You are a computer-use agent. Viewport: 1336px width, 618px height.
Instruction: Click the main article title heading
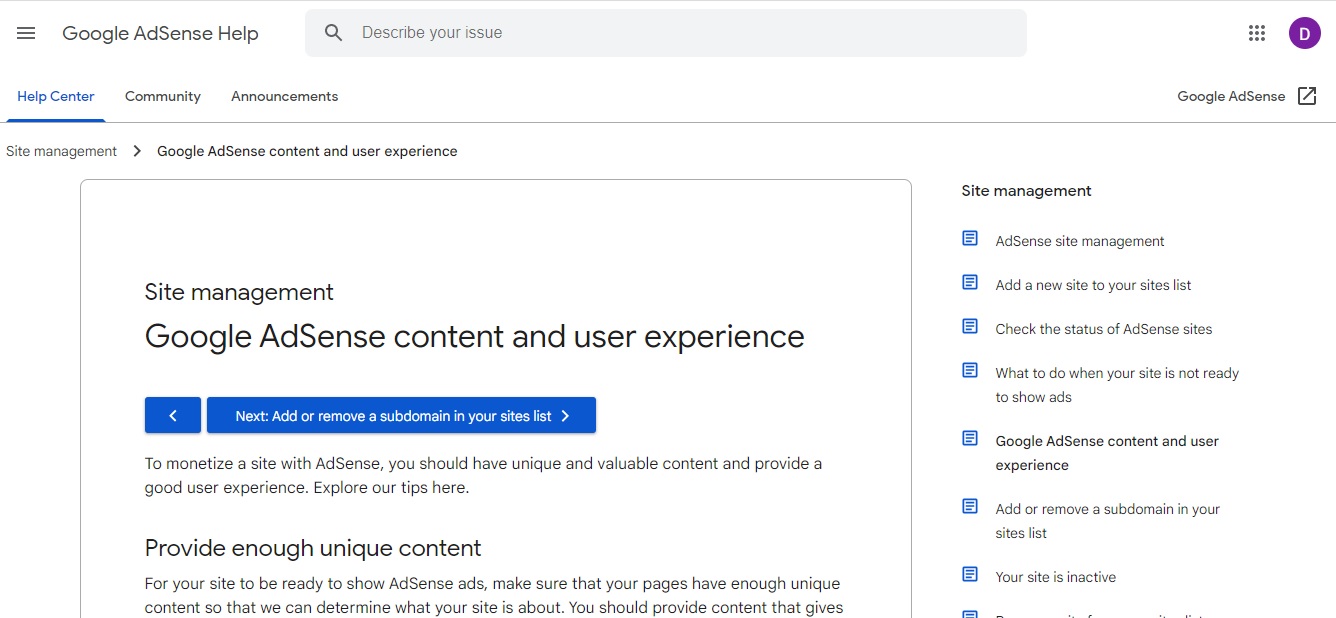click(474, 336)
